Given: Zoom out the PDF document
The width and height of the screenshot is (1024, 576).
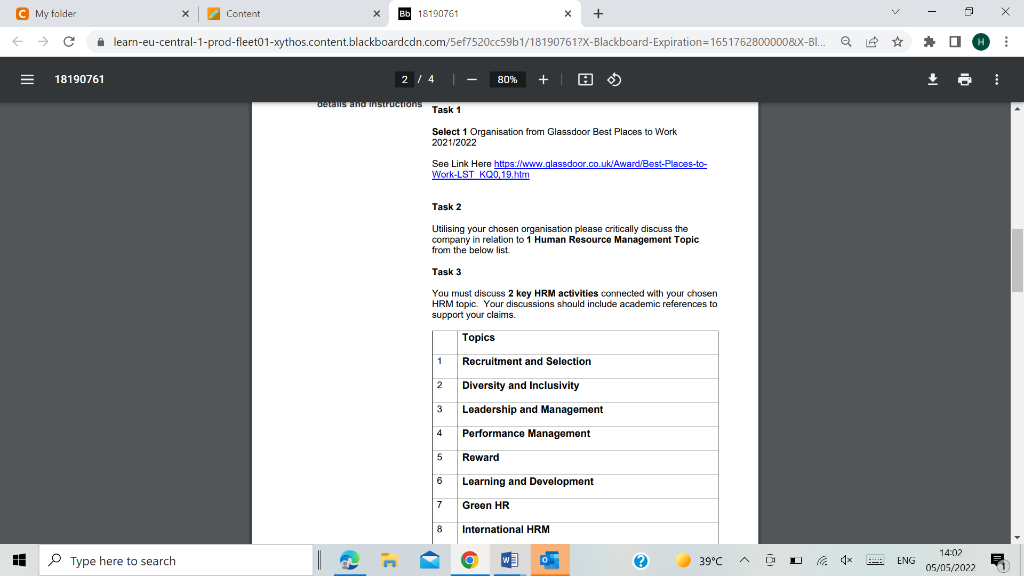Looking at the screenshot, I should pos(472,79).
